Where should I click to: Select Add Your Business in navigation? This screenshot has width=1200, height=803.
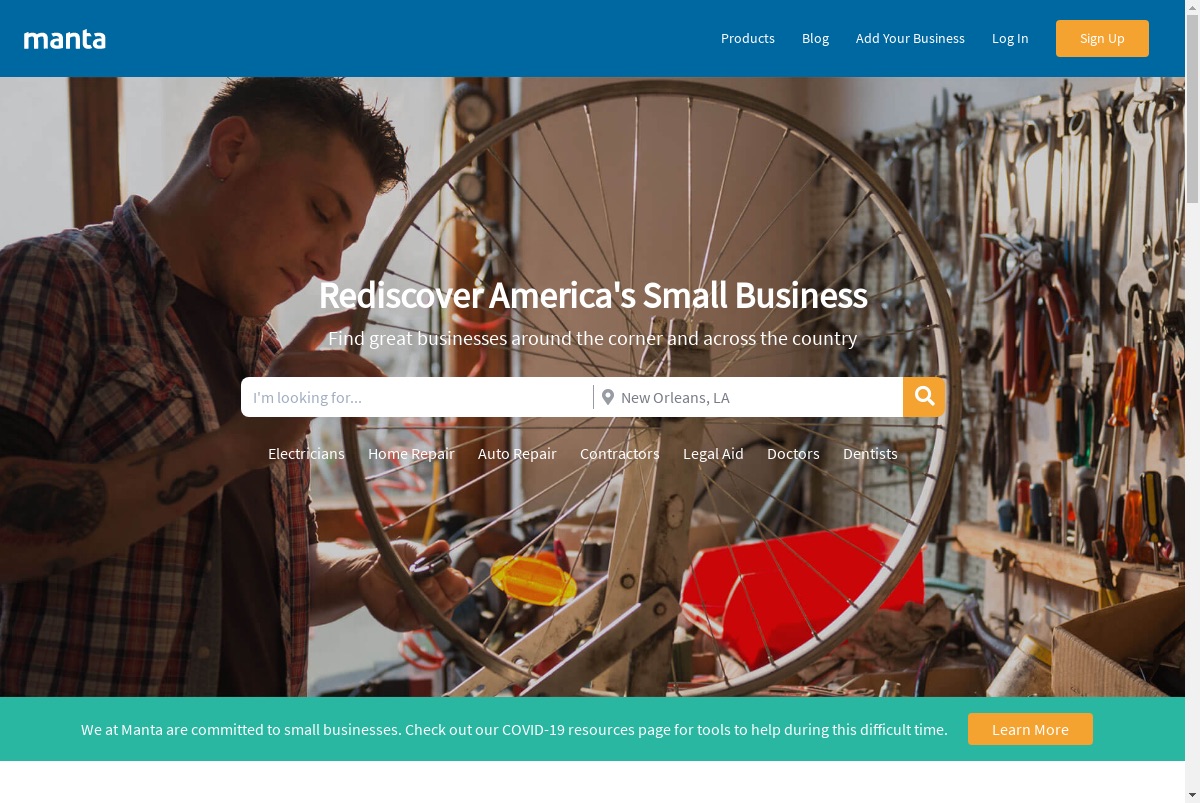pyautogui.click(x=910, y=38)
